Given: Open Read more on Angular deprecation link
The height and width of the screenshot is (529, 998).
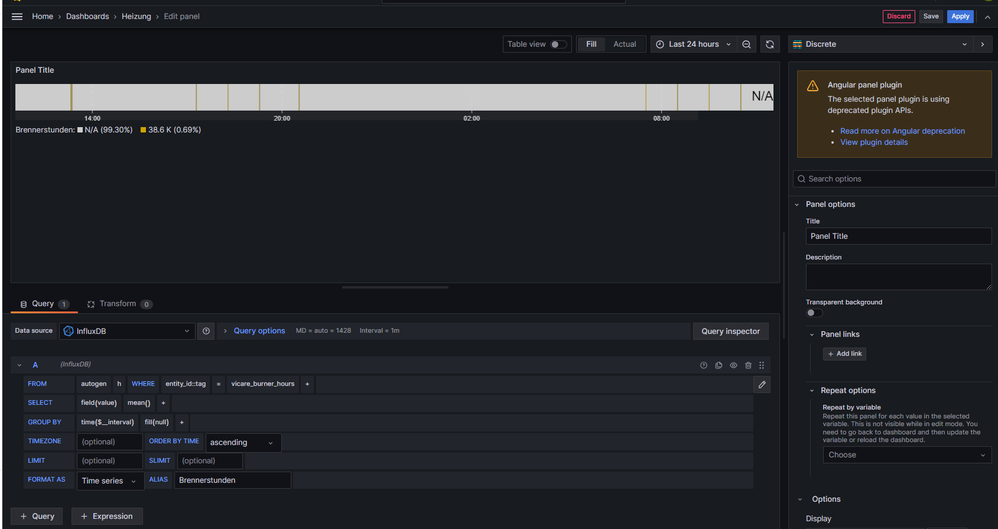Looking at the screenshot, I should coord(902,131).
